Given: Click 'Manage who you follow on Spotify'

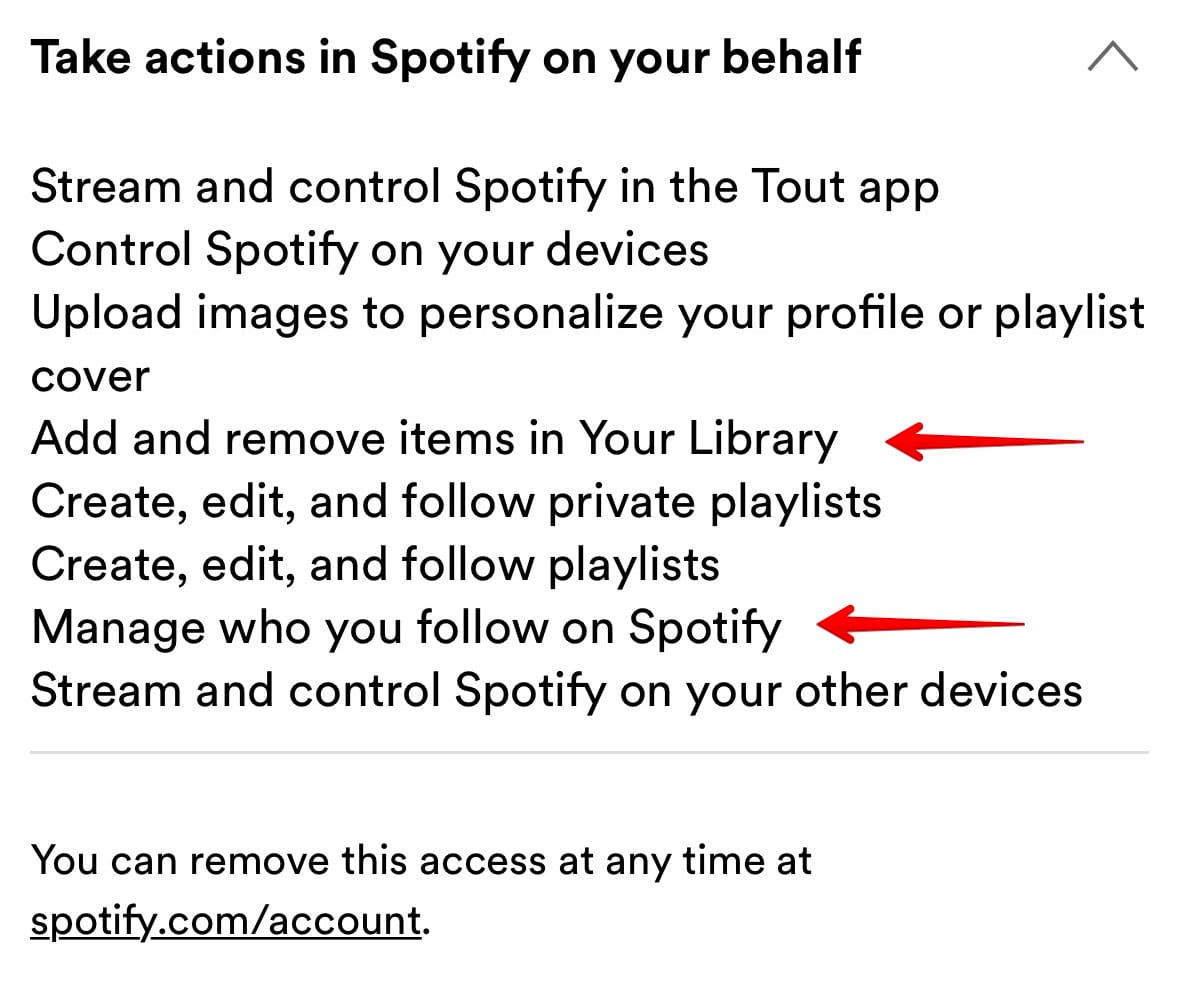Looking at the screenshot, I should point(407,627).
